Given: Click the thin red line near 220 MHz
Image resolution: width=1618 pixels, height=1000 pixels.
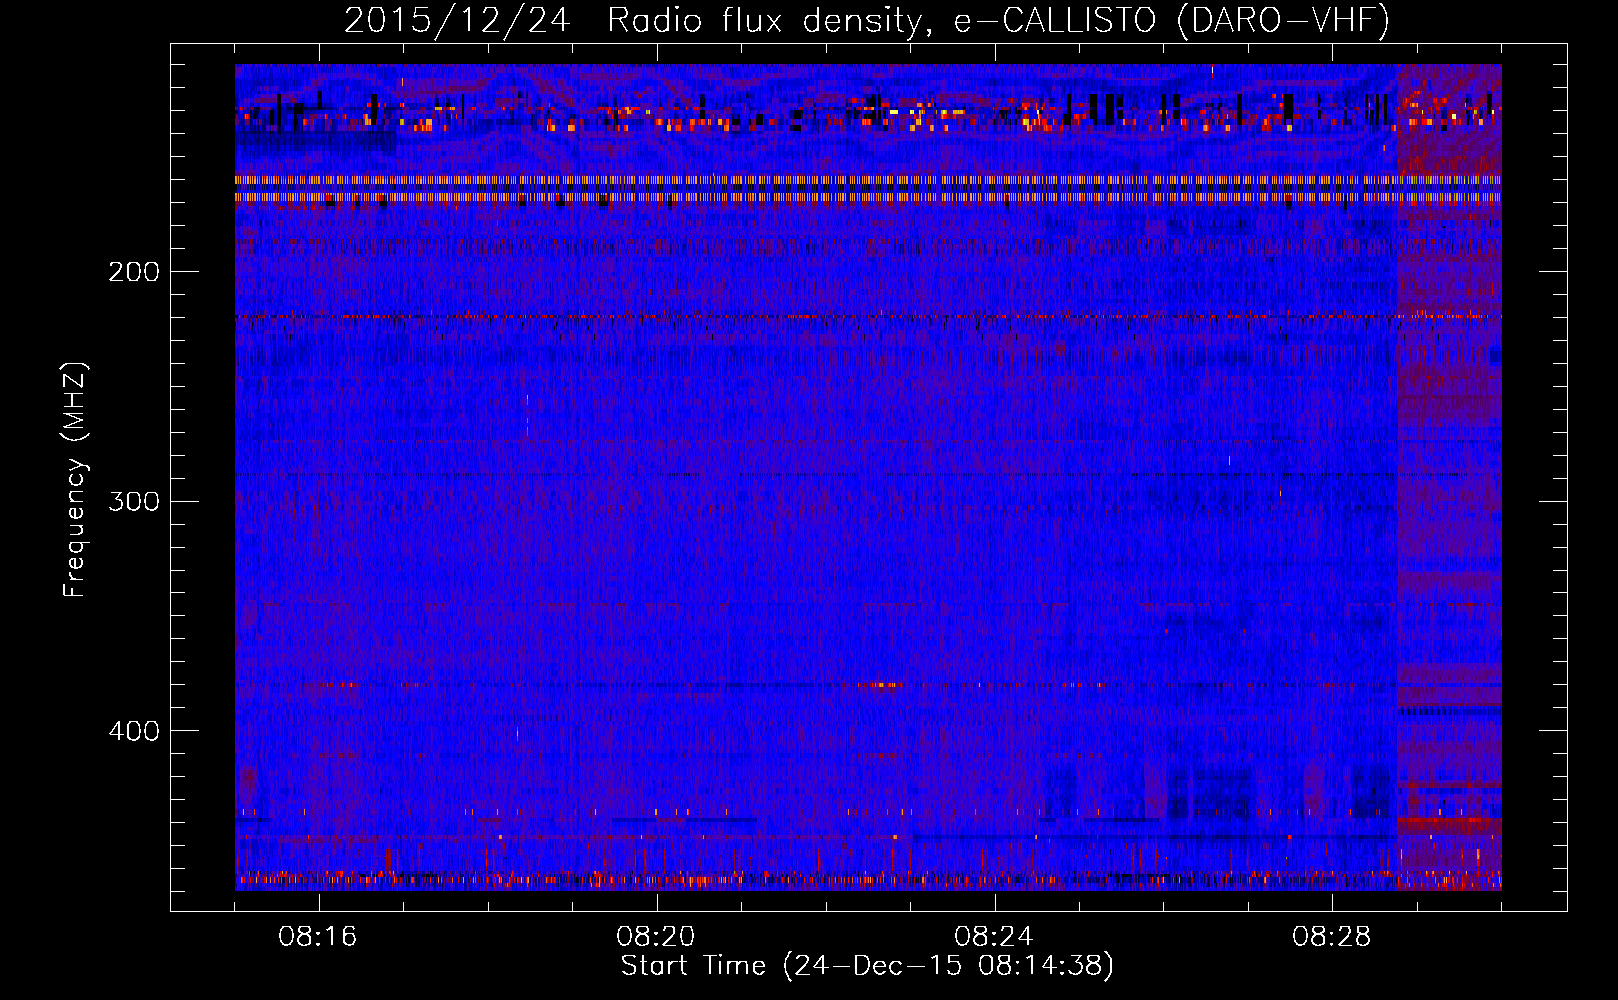Looking at the screenshot, I should point(868,317).
